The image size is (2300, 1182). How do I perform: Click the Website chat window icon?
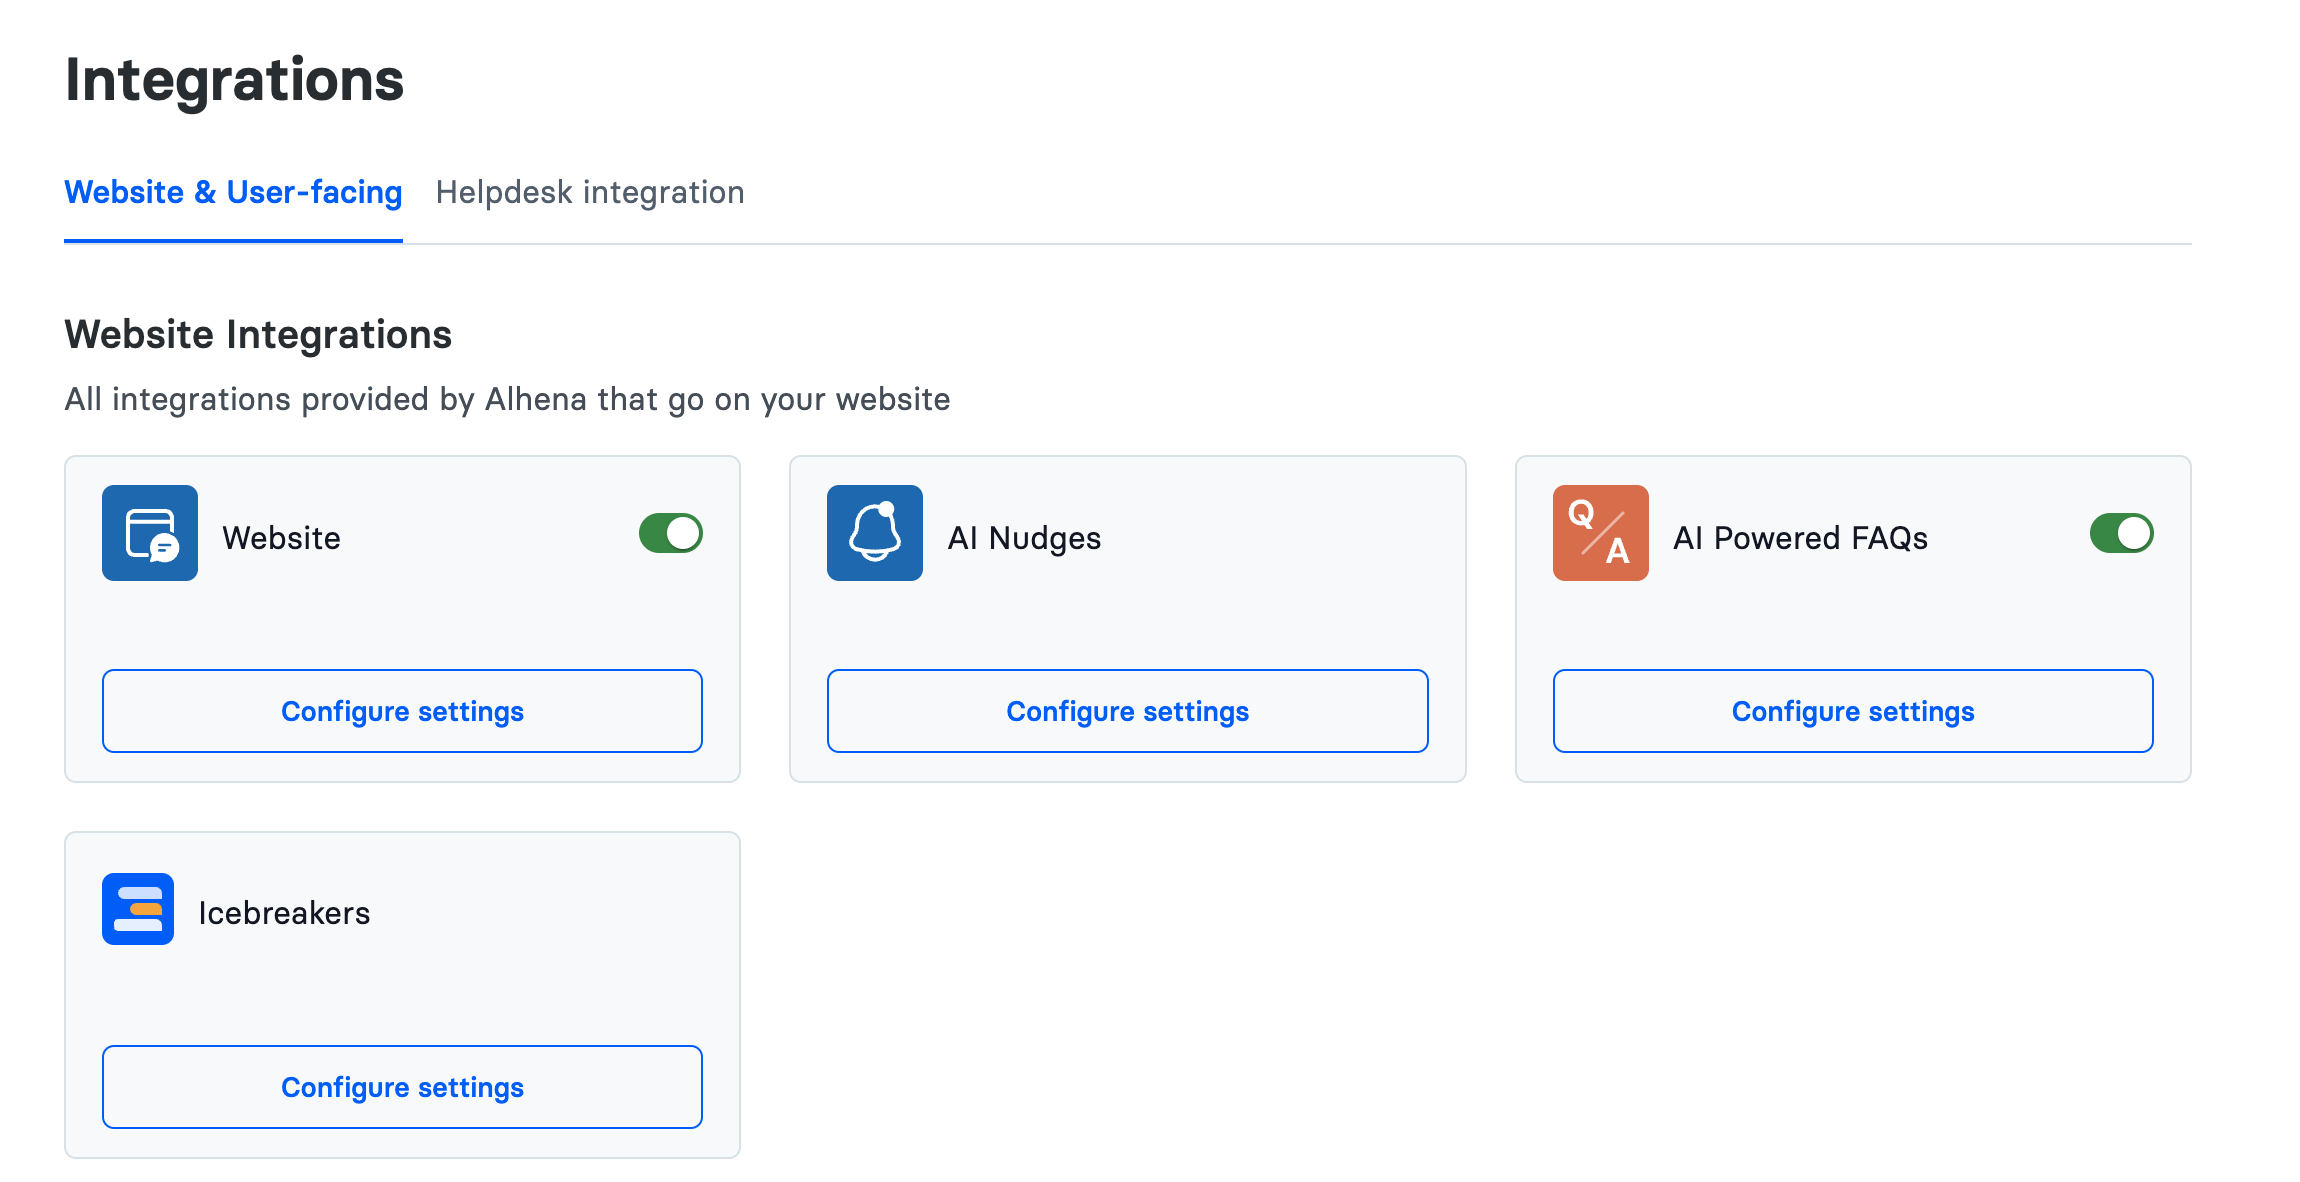click(150, 533)
